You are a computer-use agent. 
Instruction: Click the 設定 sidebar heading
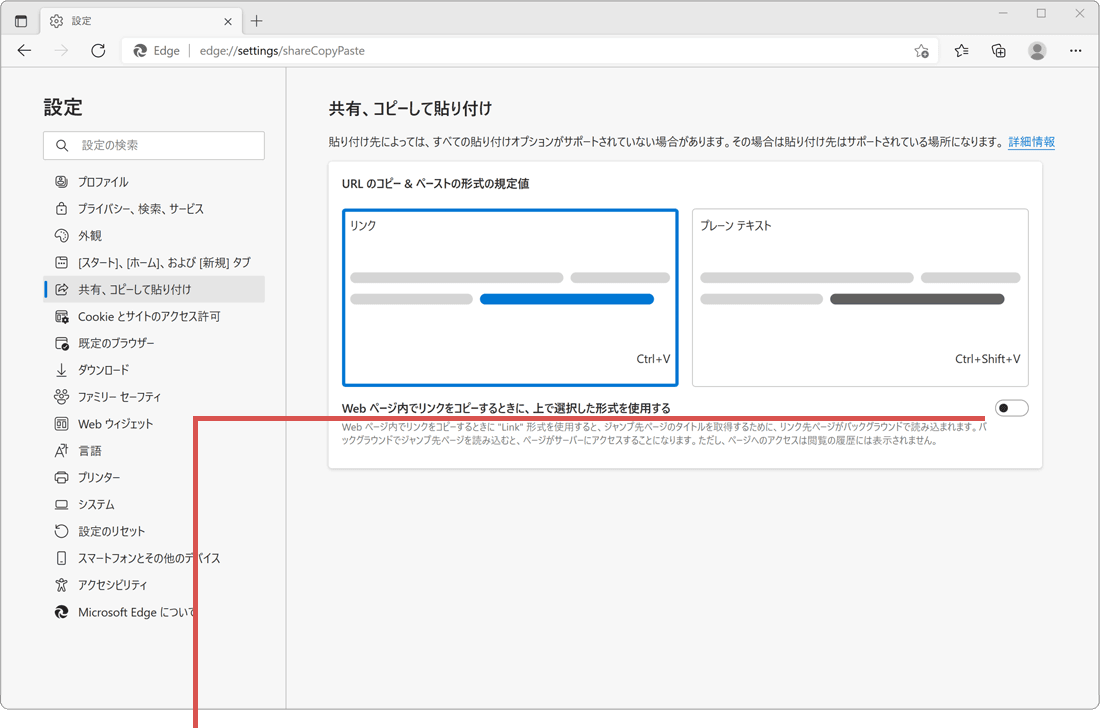(63, 107)
